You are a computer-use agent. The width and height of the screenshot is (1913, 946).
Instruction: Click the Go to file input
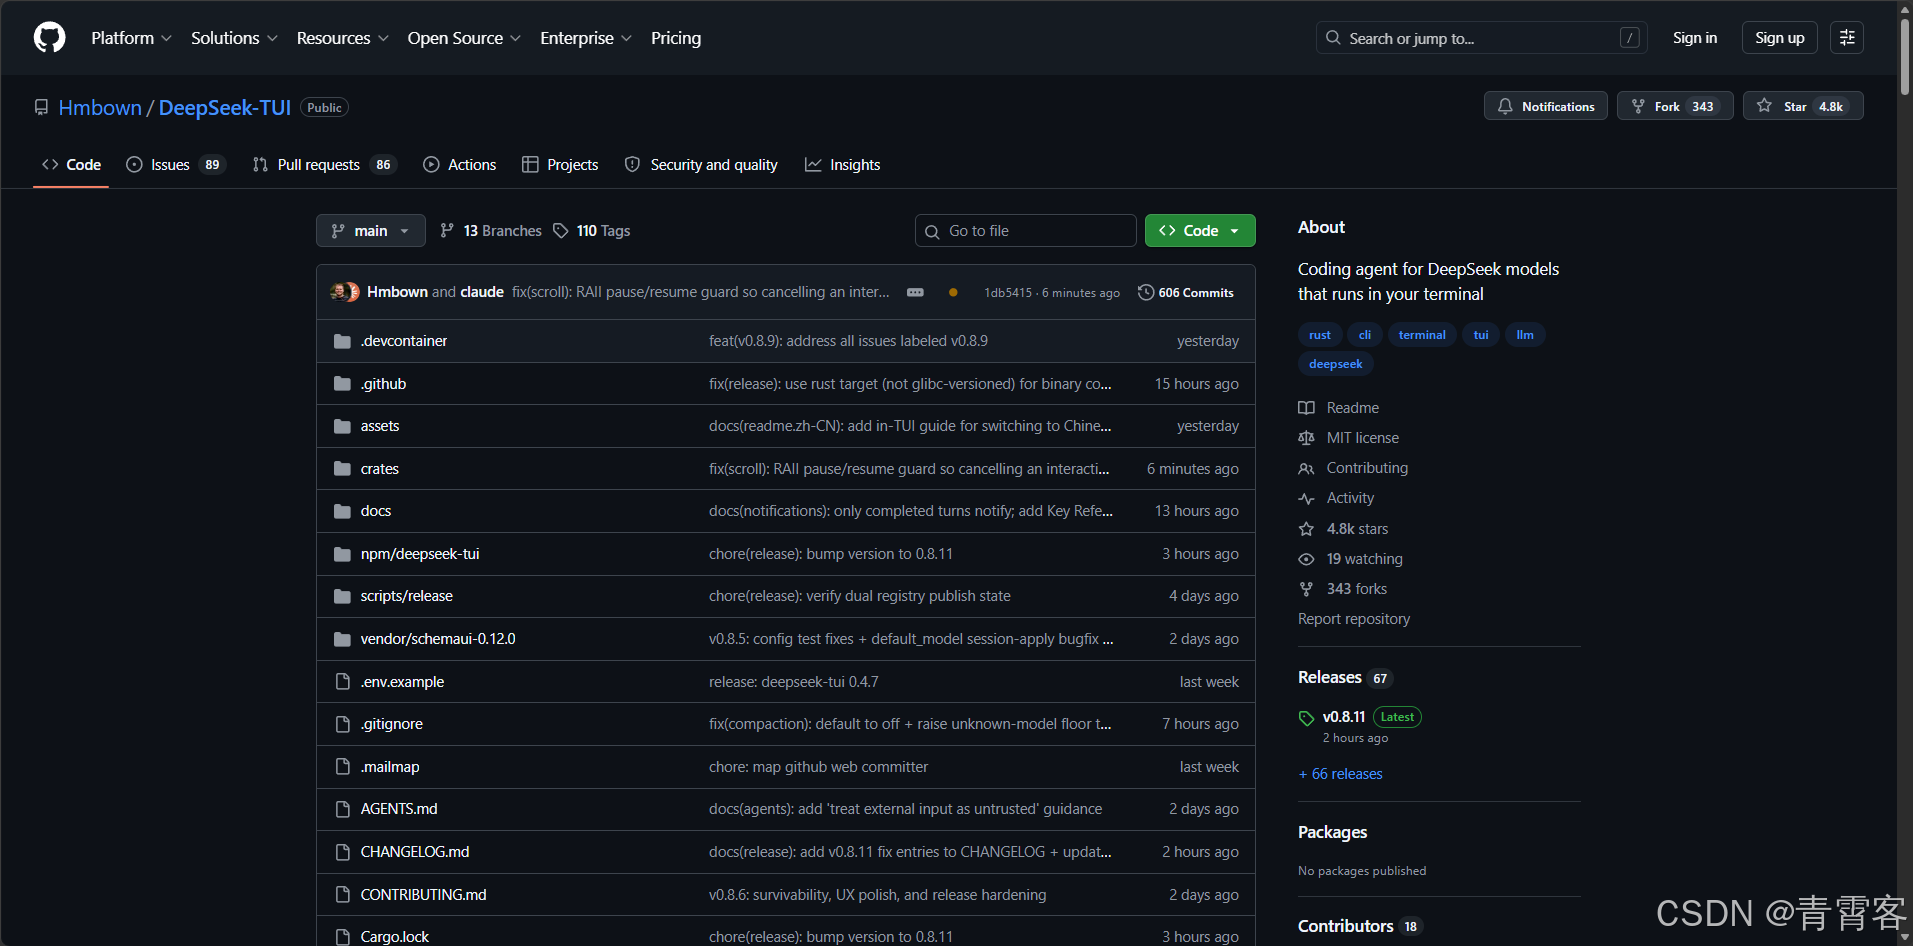coord(1026,231)
